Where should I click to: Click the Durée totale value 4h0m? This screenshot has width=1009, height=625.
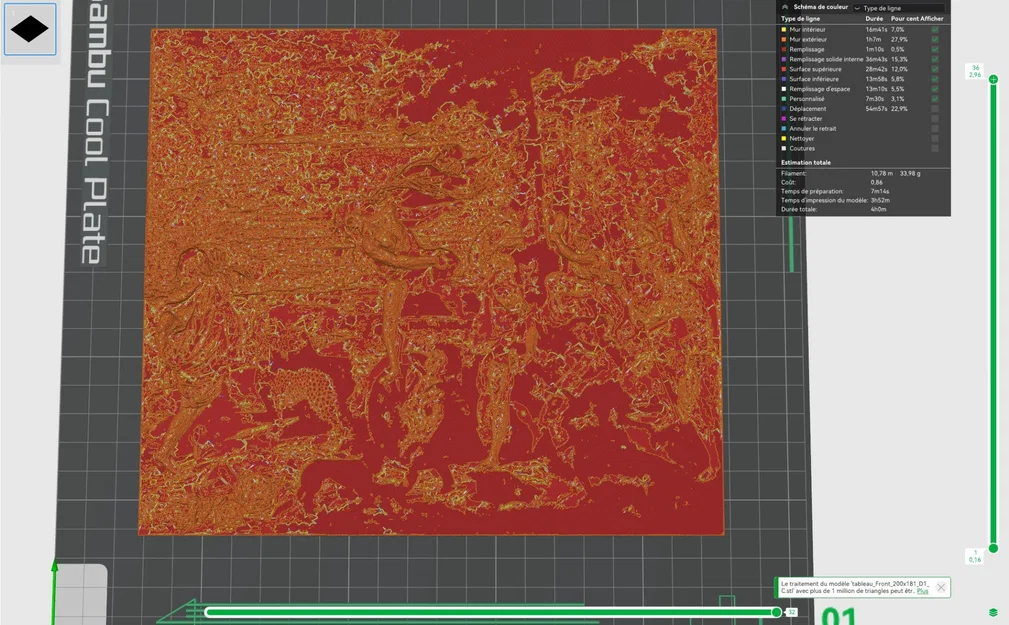pyautogui.click(x=878, y=209)
